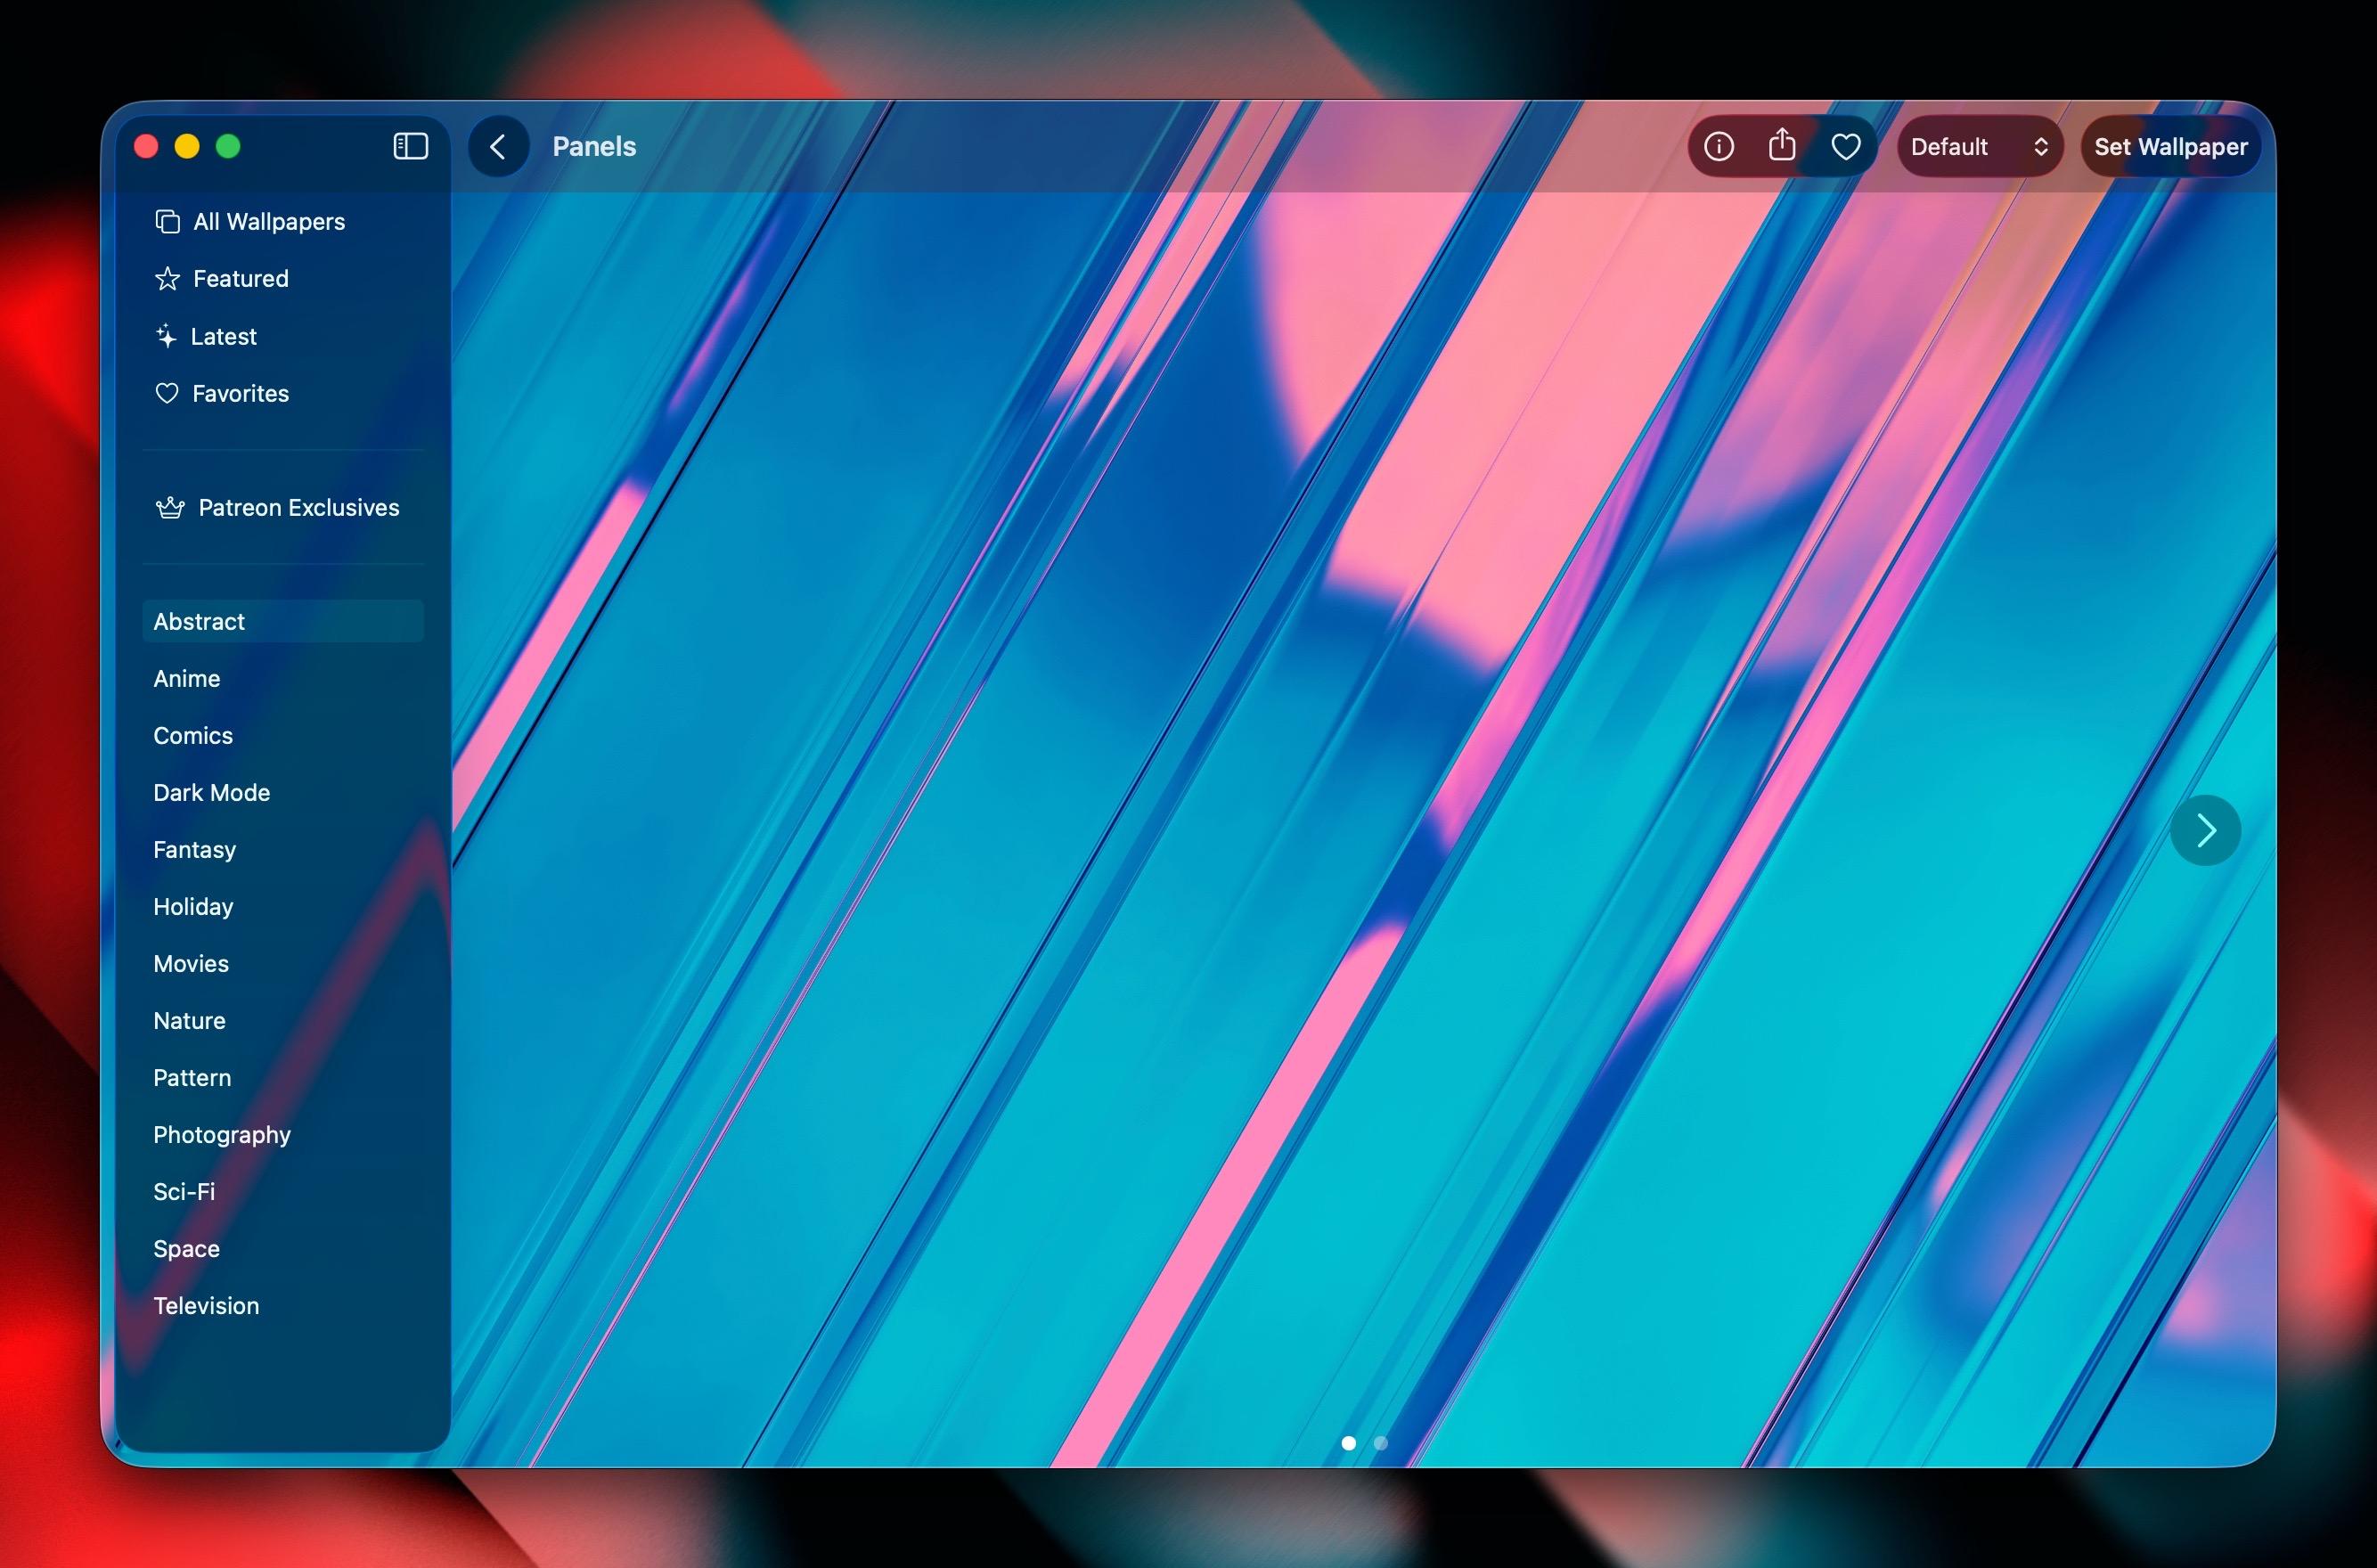Screen dimensions: 2377x1568
Task: View the Television category
Action: (x=283, y=1305)
